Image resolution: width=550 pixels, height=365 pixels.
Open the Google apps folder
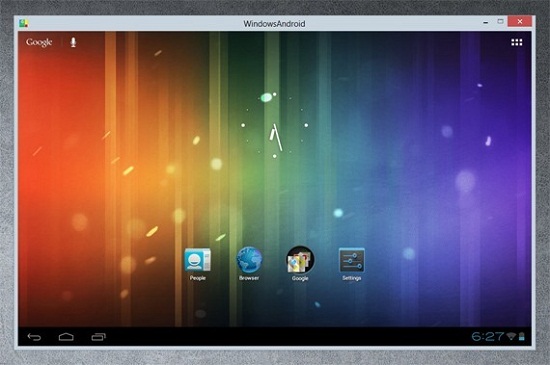pos(300,260)
